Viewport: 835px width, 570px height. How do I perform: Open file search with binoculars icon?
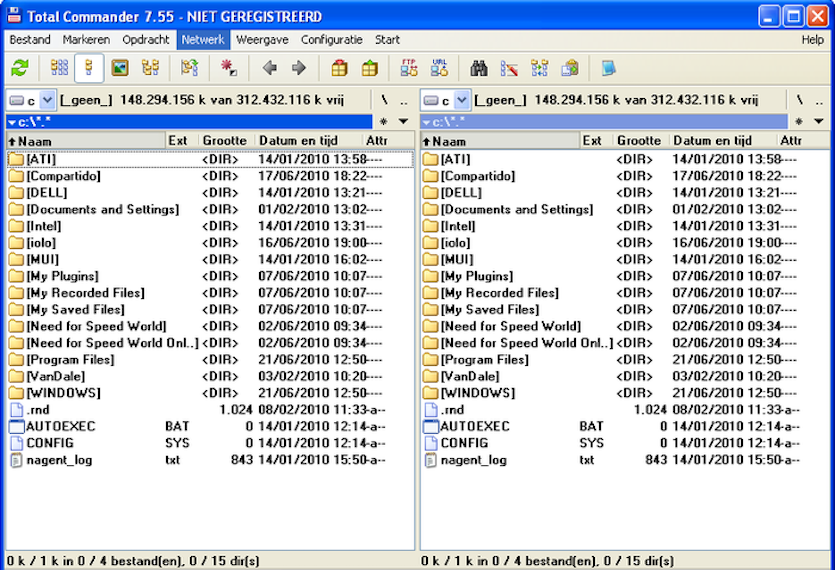[479, 68]
